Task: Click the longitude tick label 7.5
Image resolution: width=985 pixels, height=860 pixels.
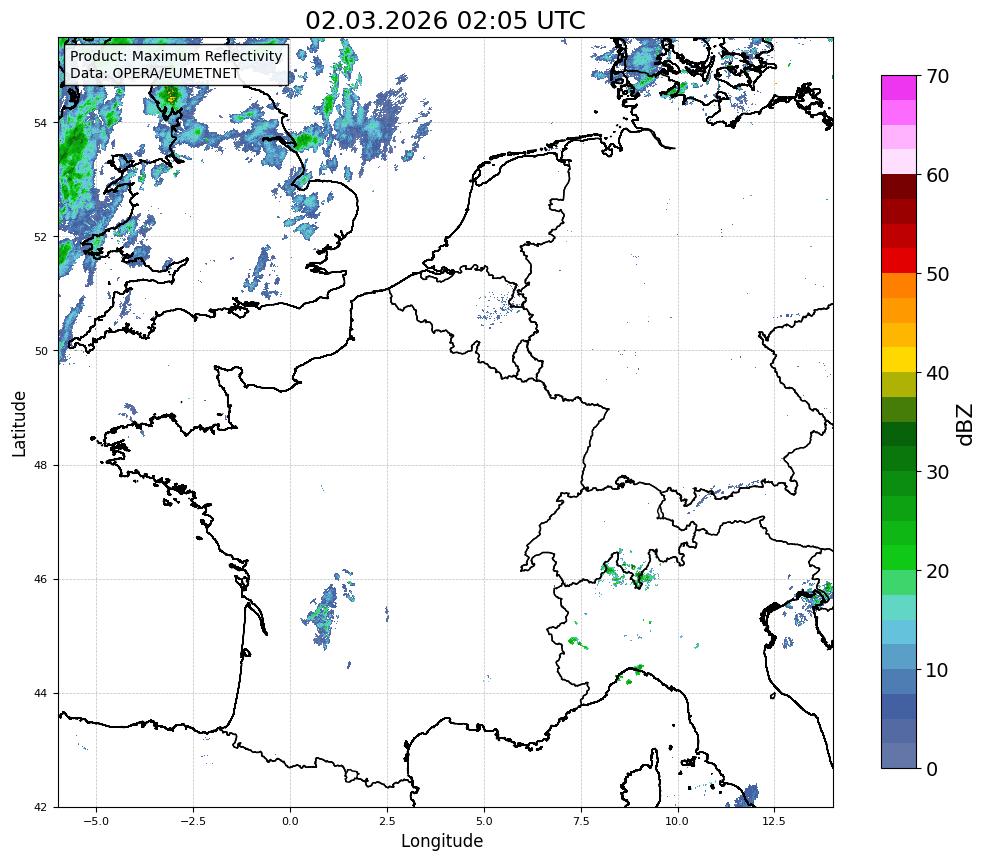Action: 581,821
